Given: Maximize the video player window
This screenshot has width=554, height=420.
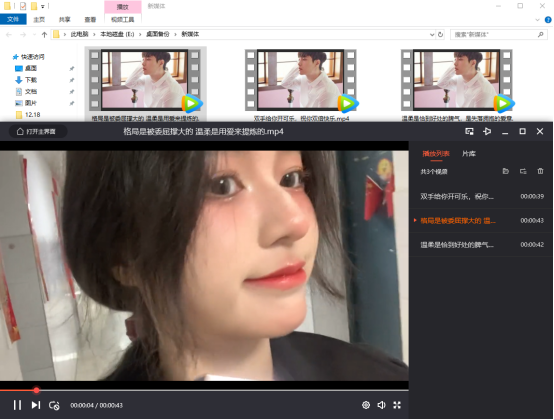Looking at the screenshot, I should [522, 131].
